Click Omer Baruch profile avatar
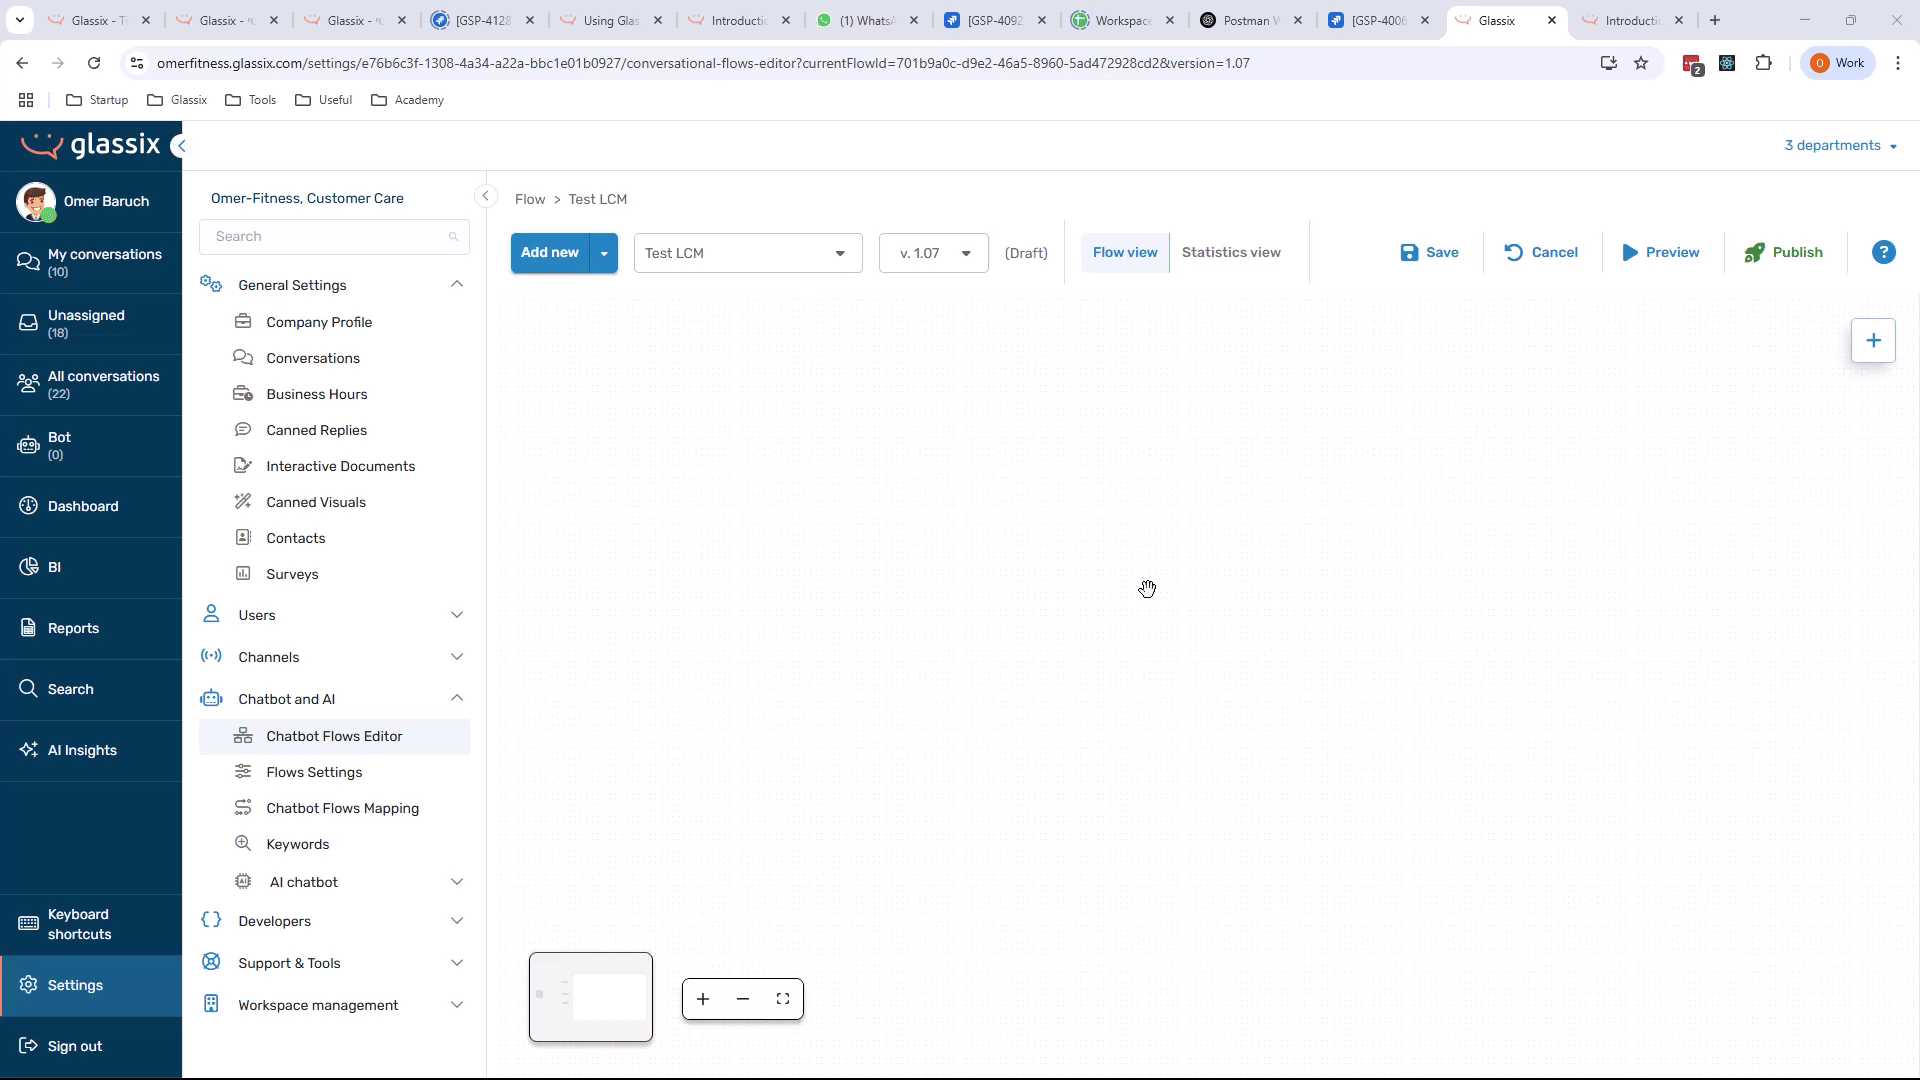Screen dimensions: 1920x1080 [36, 202]
